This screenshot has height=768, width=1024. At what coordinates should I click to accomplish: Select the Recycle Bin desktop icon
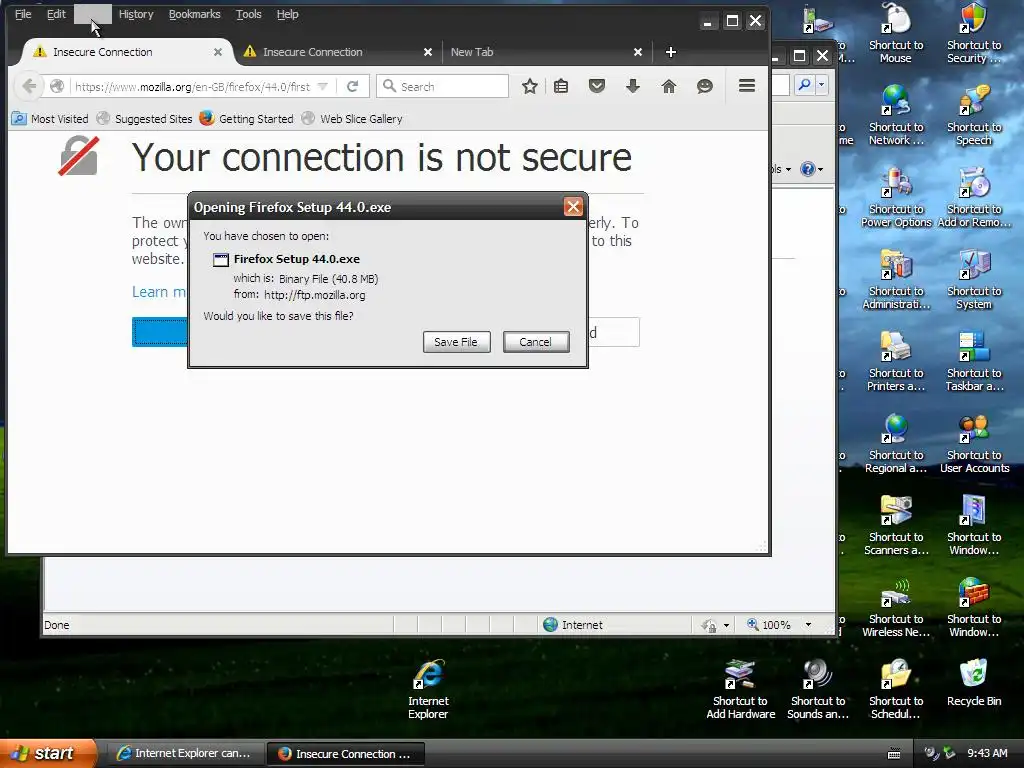pos(974,683)
